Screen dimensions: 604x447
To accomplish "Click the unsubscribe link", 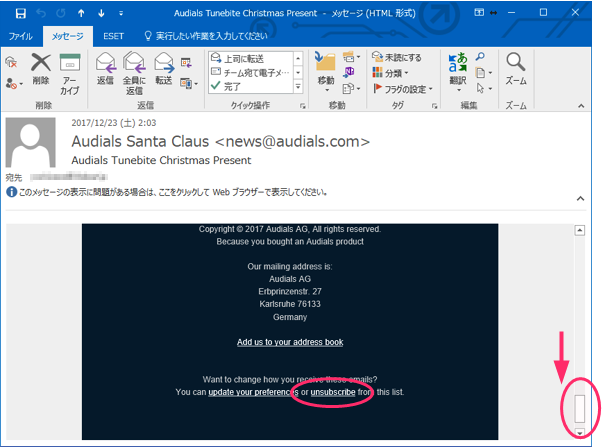I will [x=333, y=392].
